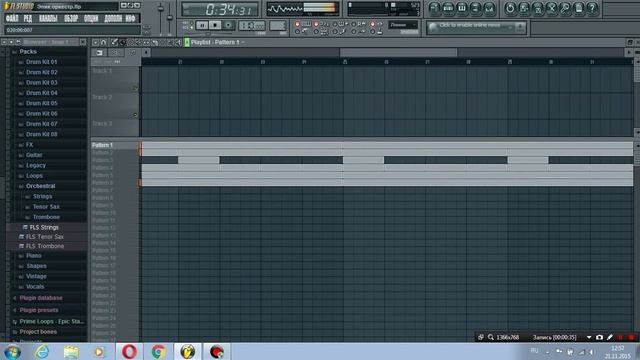Viewport: 640px width, 360px height.
Task: Open the ДОПОЛН menu
Action: (113, 18)
